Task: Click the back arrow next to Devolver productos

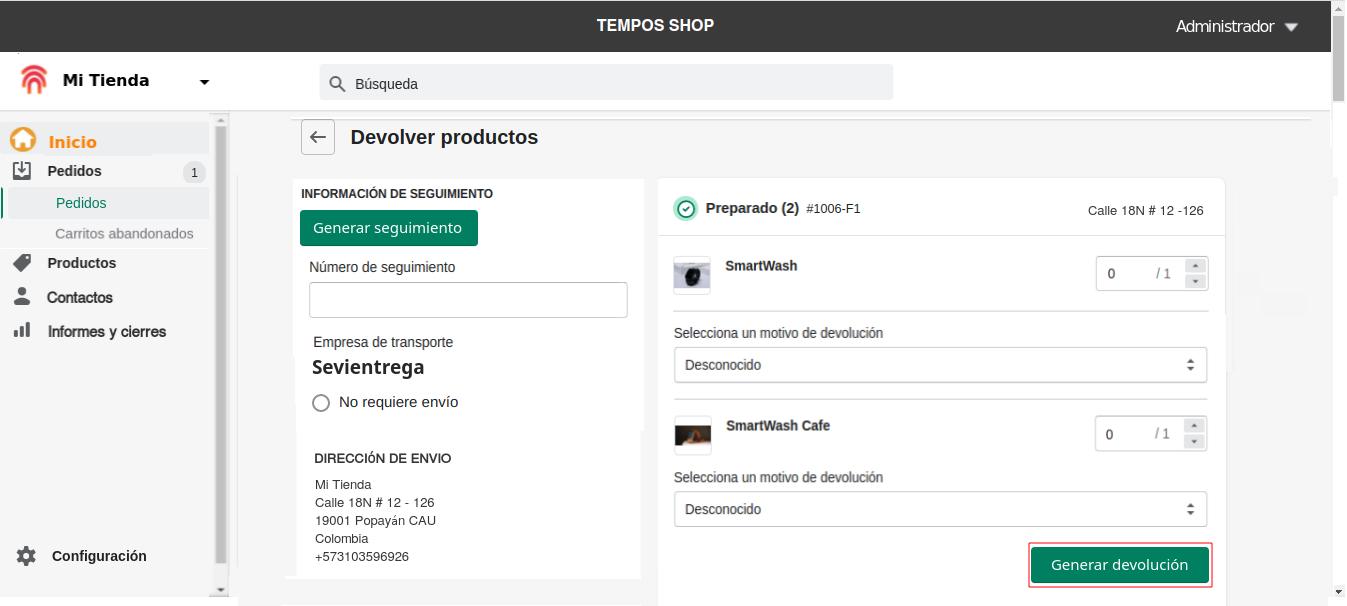Action: pyautogui.click(x=318, y=138)
